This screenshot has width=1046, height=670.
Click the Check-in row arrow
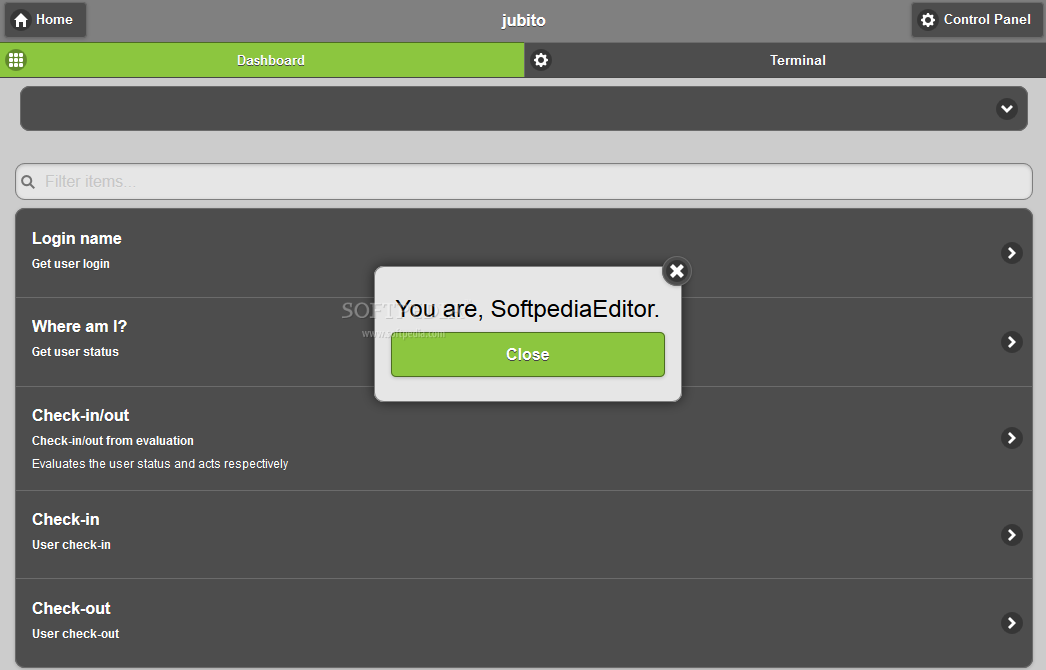pos(1011,535)
